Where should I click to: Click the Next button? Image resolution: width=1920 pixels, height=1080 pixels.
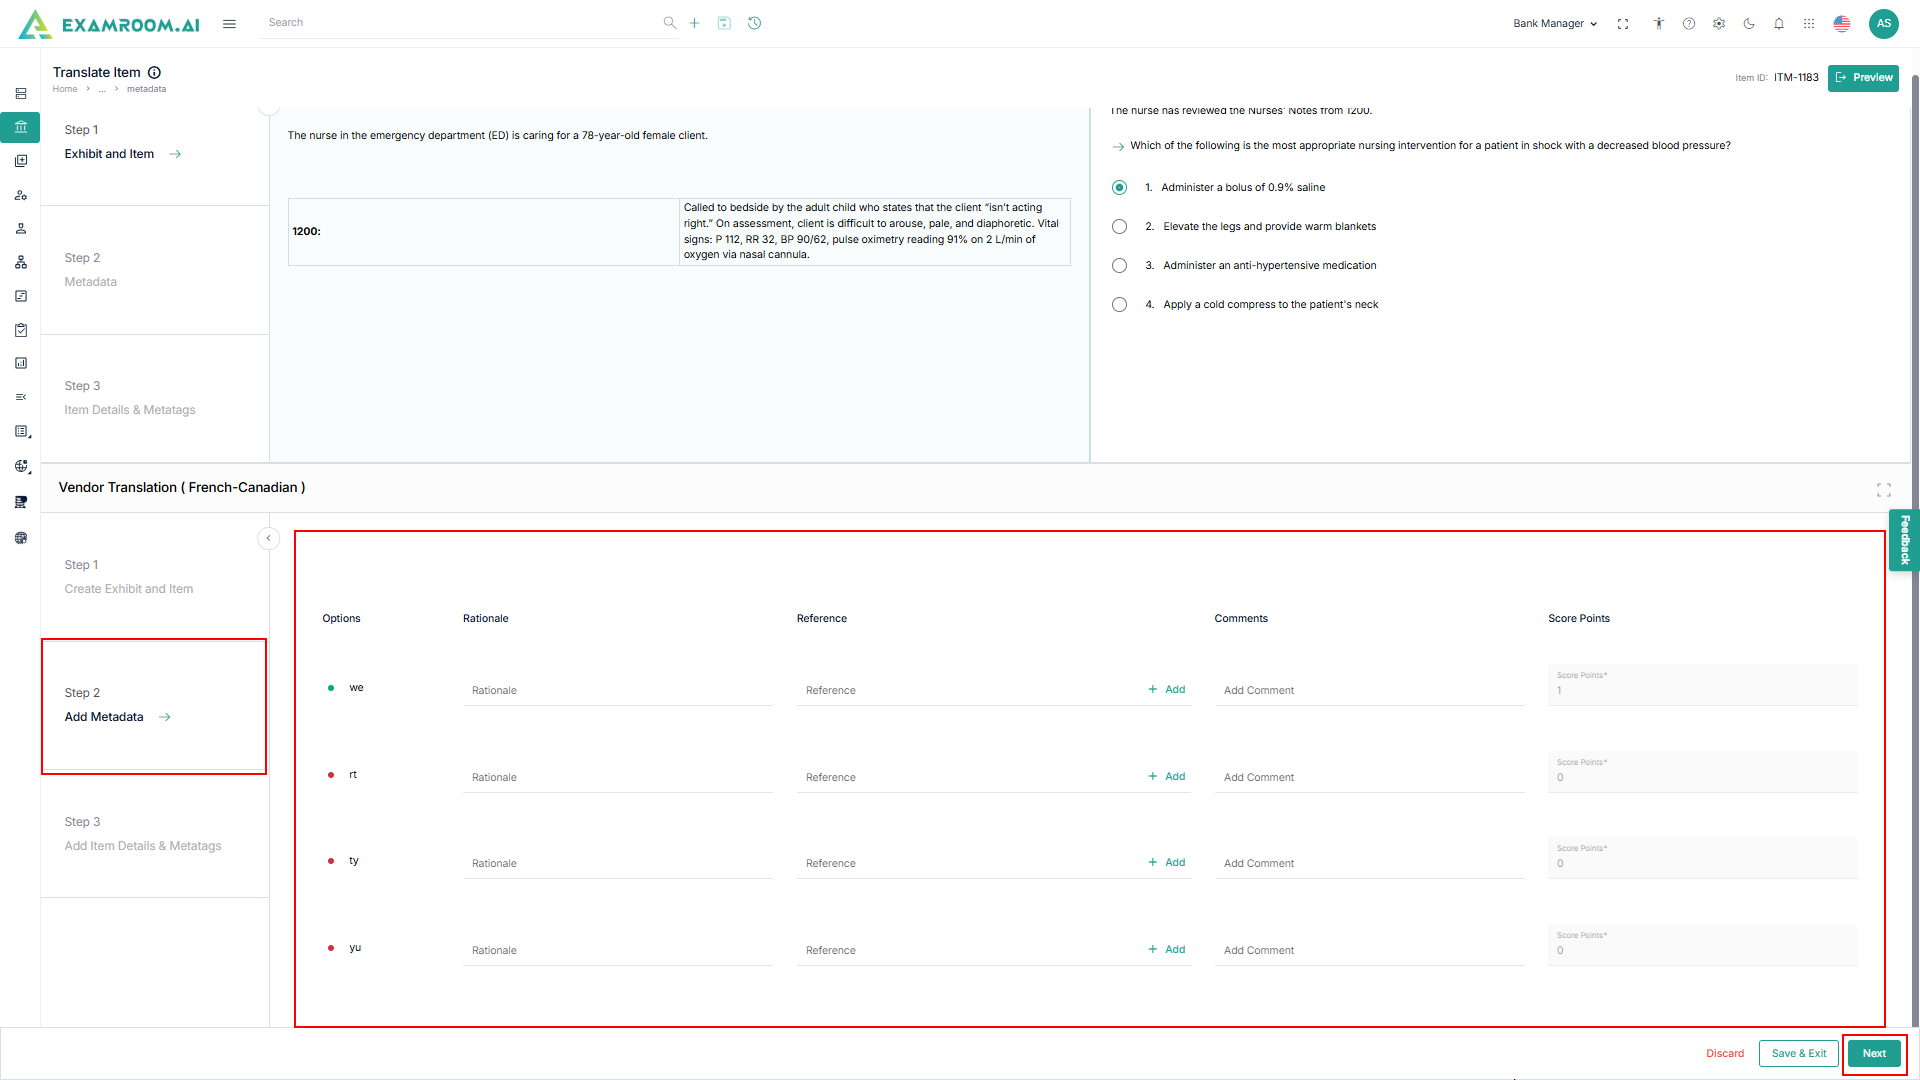tap(1873, 1053)
